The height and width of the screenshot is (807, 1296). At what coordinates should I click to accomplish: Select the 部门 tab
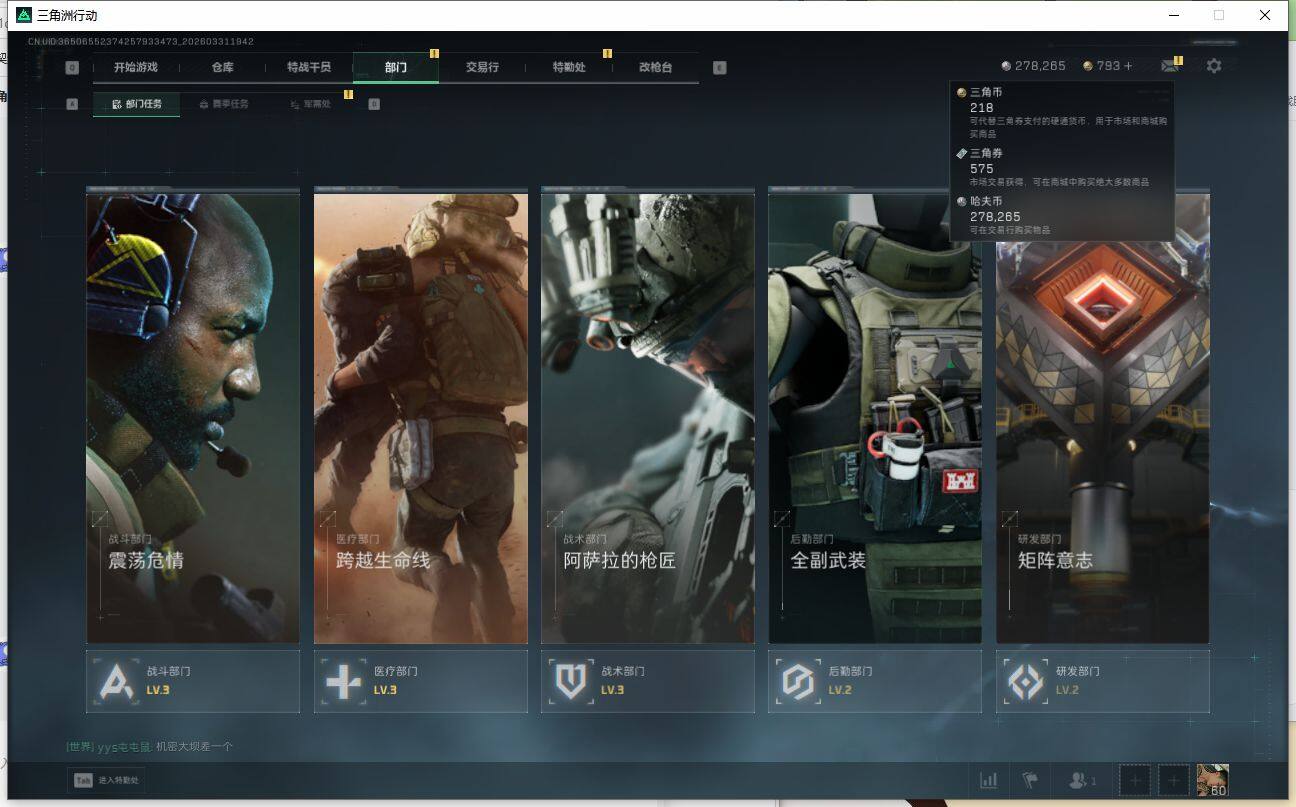click(x=396, y=67)
